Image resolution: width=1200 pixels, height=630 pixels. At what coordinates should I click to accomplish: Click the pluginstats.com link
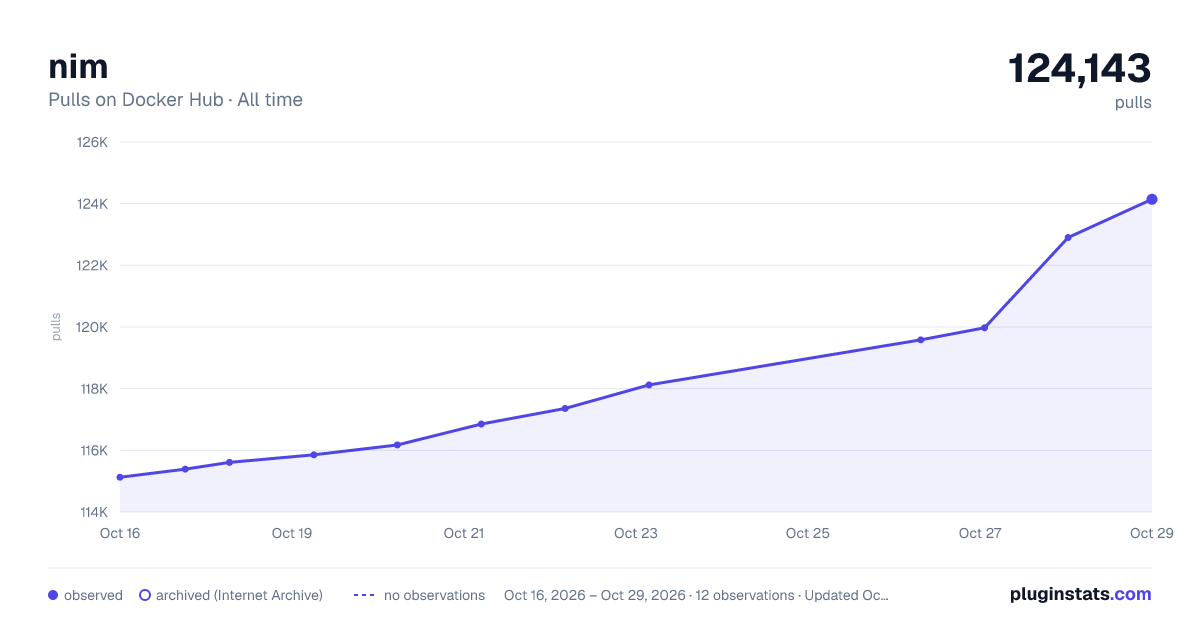(1080, 594)
